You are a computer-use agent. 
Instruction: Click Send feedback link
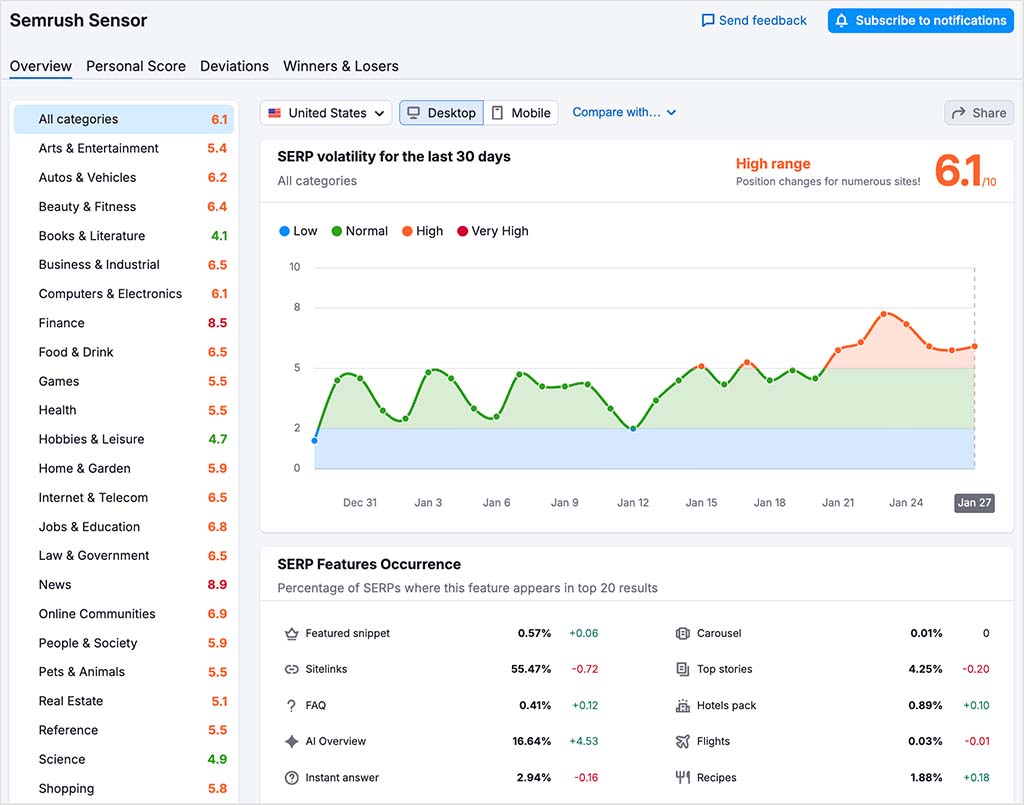[x=754, y=21]
